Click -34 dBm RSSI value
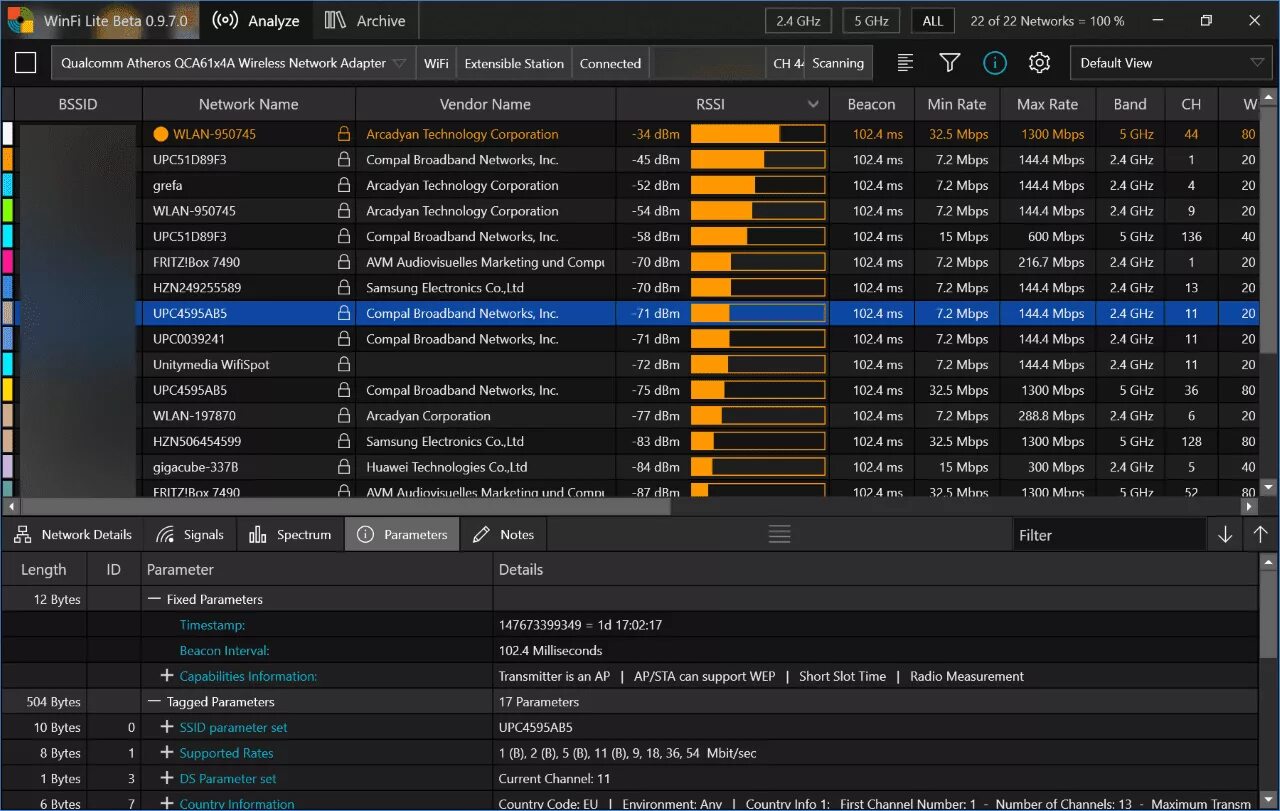Viewport: 1280px width, 811px height. pyautogui.click(x=655, y=134)
